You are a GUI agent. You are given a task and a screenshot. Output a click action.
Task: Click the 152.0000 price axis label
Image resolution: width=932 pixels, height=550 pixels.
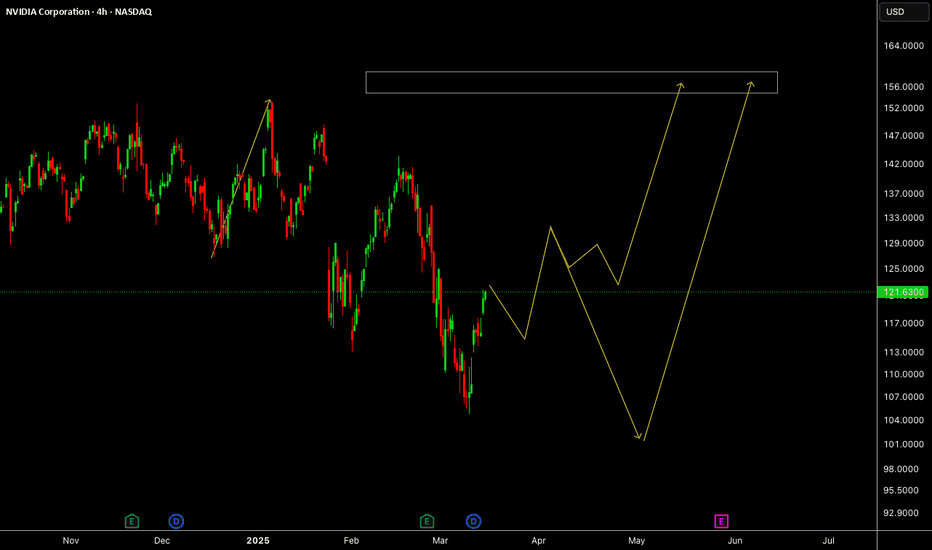[x=903, y=108]
